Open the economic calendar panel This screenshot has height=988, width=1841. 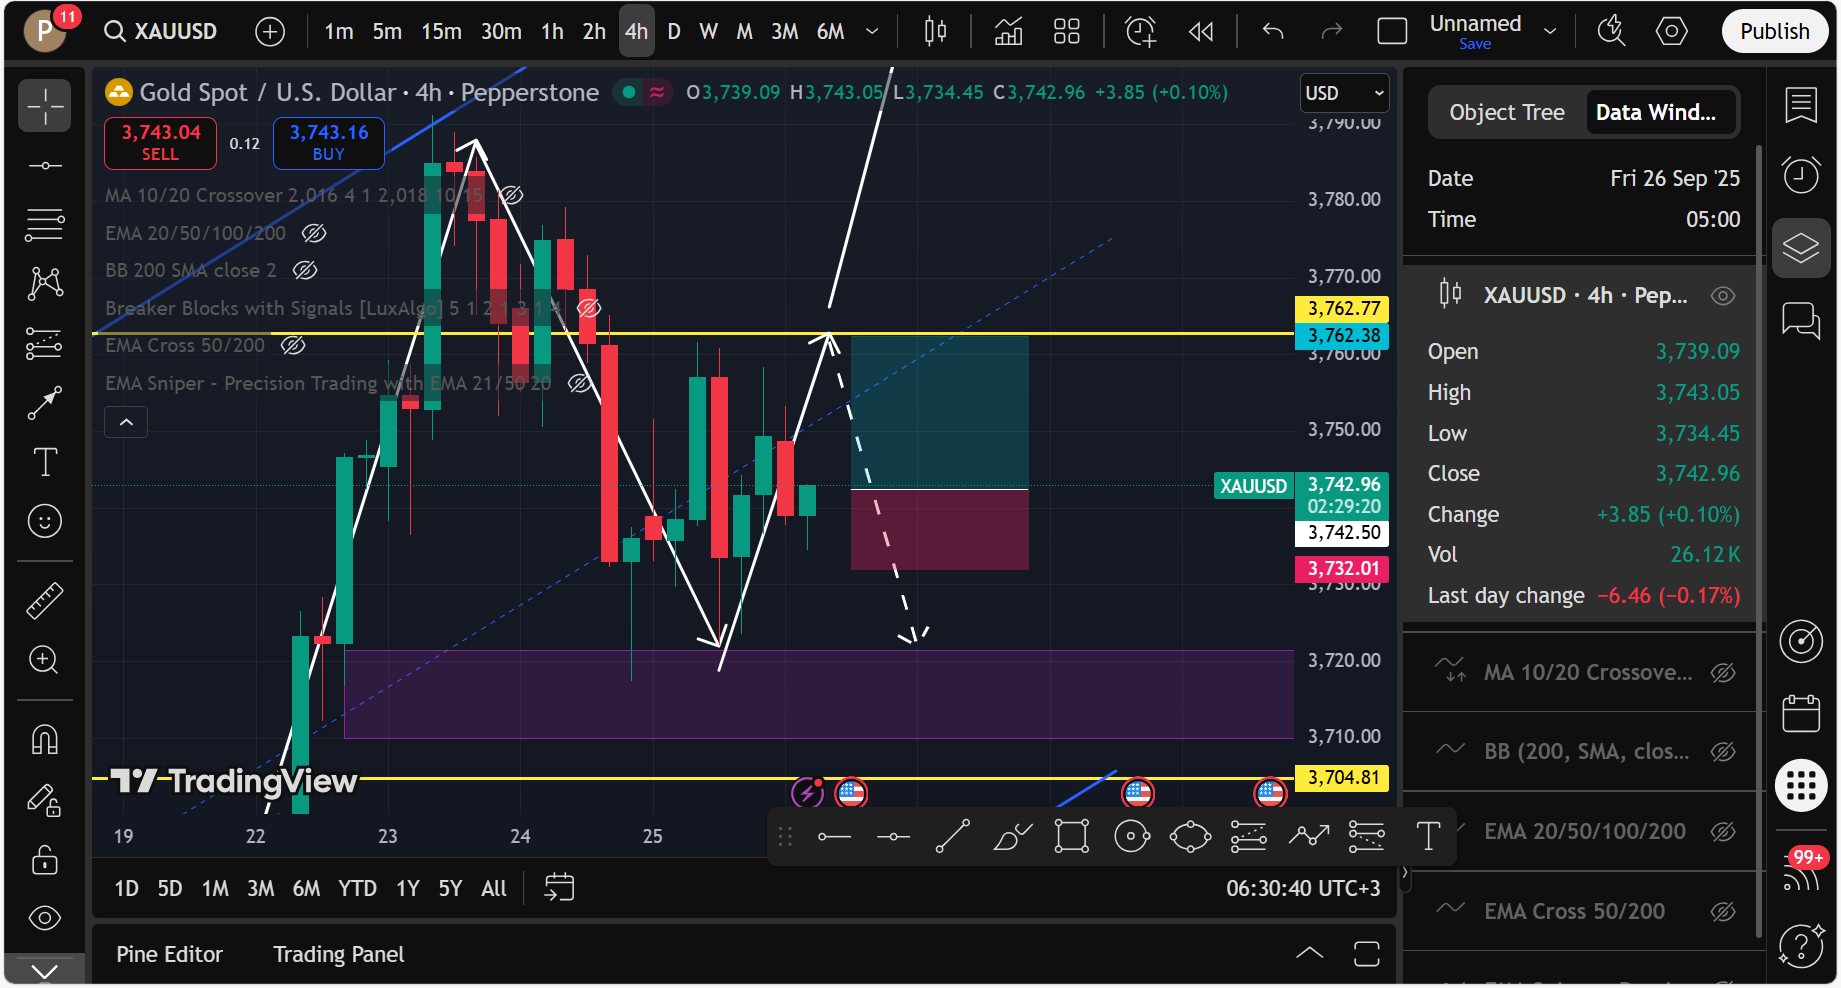1801,713
